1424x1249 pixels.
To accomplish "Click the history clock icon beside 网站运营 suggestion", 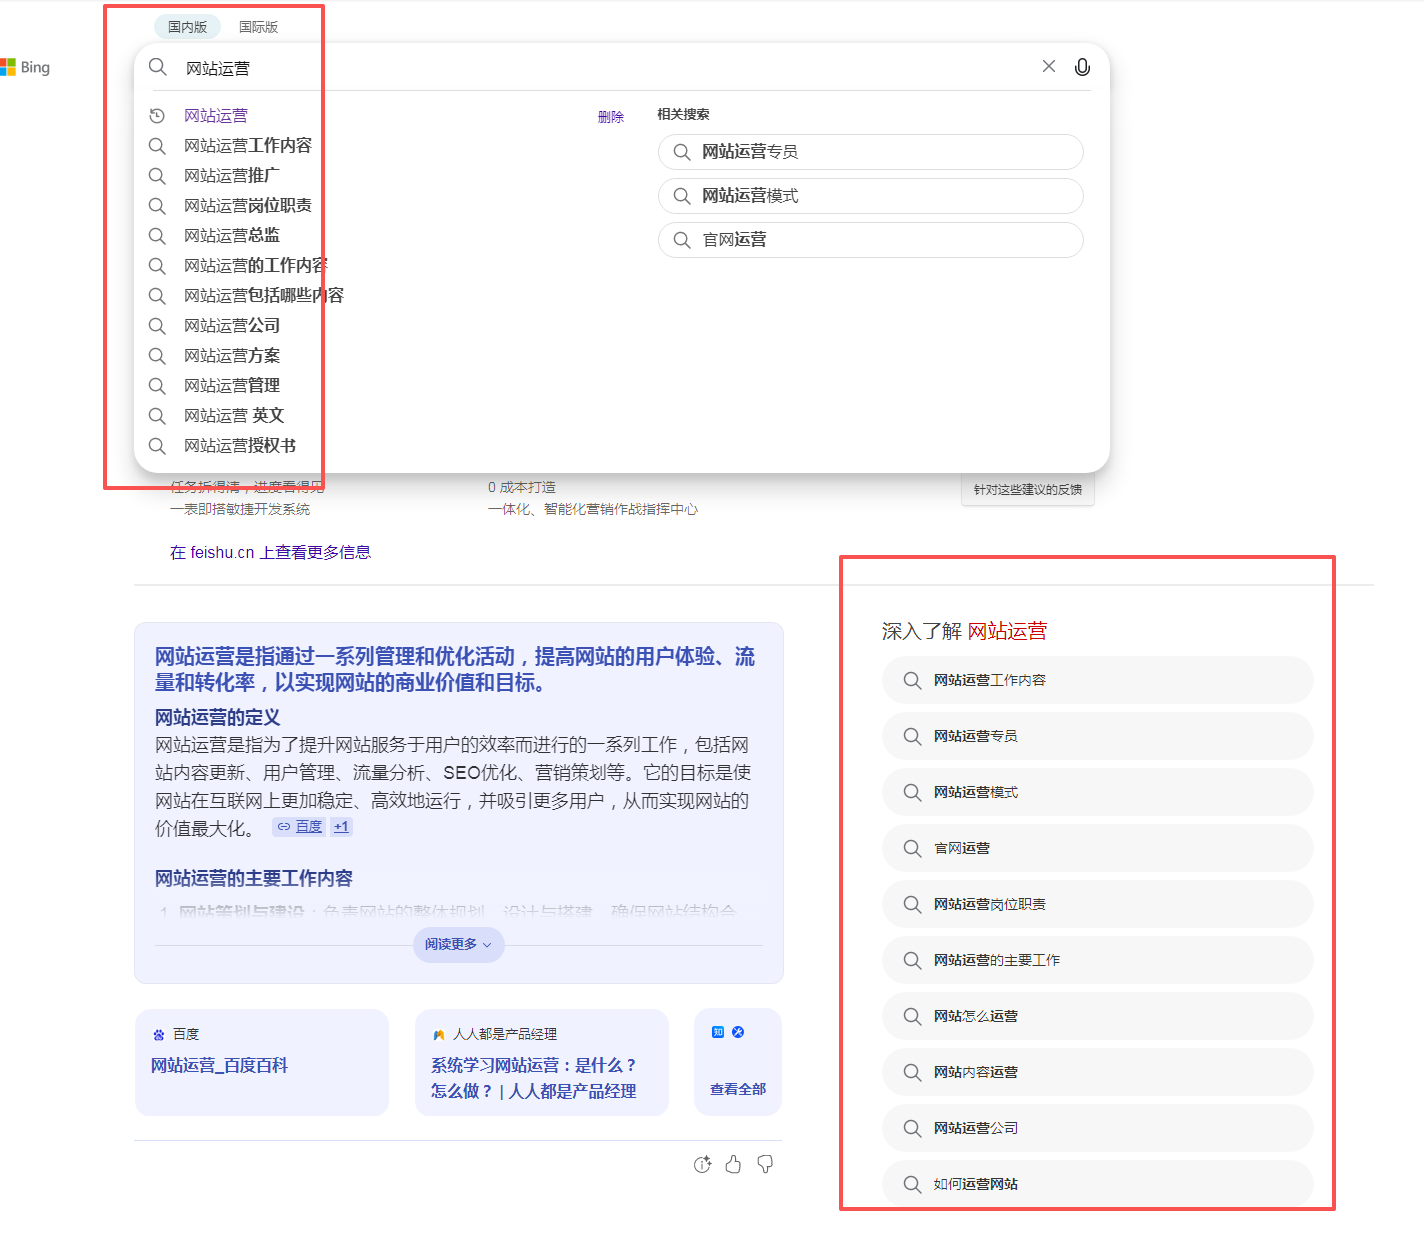I will 157,115.
